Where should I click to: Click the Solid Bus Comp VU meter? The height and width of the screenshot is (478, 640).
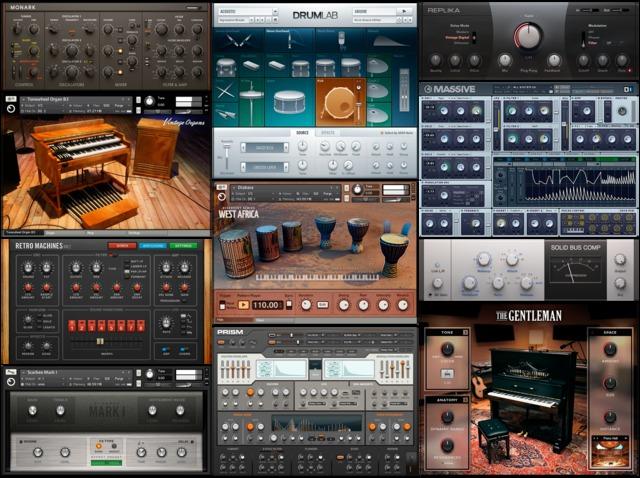click(576, 269)
